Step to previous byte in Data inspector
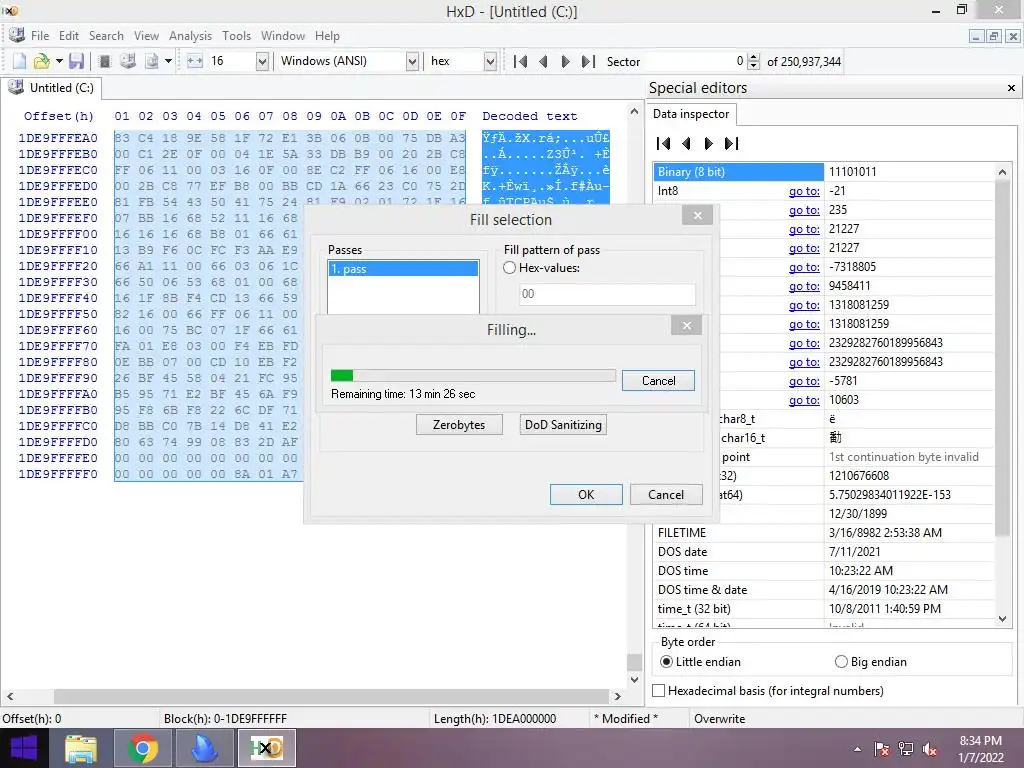This screenshot has width=1024, height=768. pyautogui.click(x=686, y=144)
